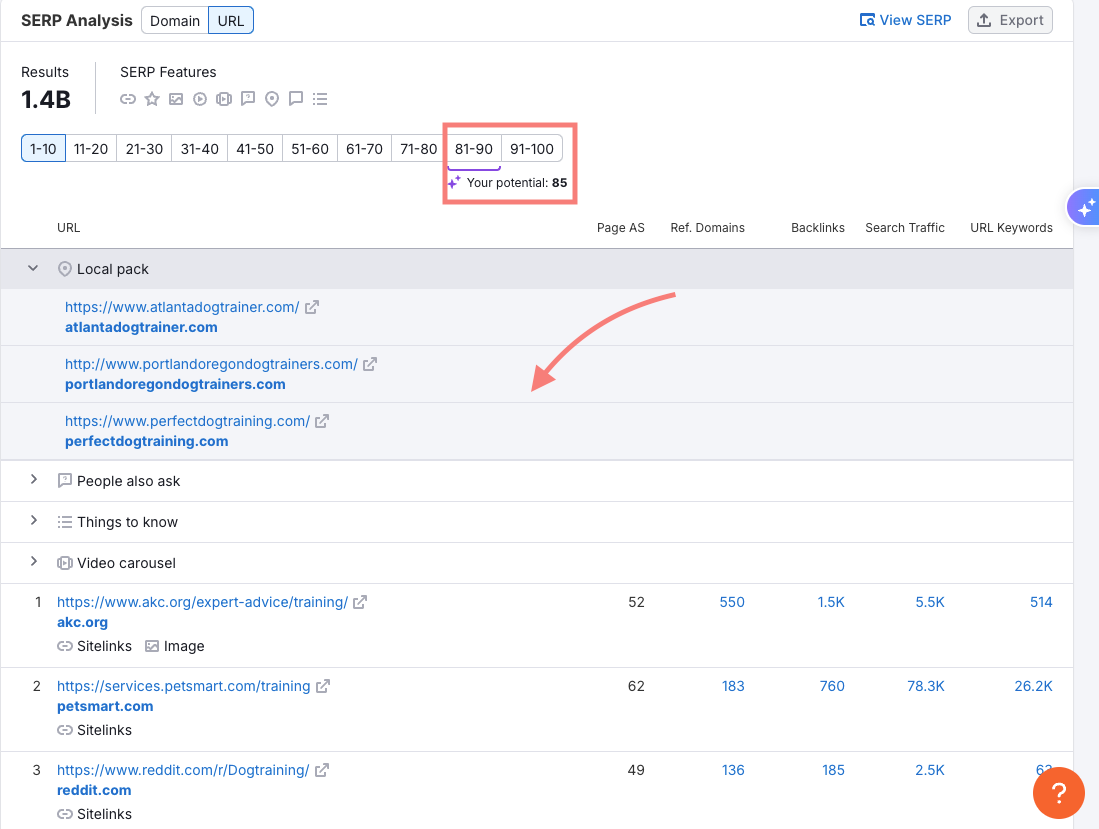Select the Video carousel SERP feature icon

click(x=224, y=98)
